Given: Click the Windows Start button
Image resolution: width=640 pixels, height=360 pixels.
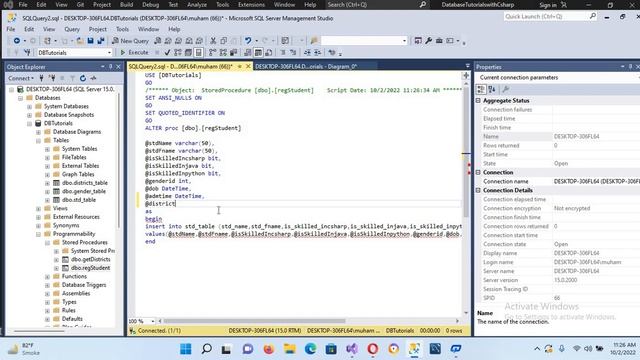Looking at the screenshot, I should coord(186,349).
